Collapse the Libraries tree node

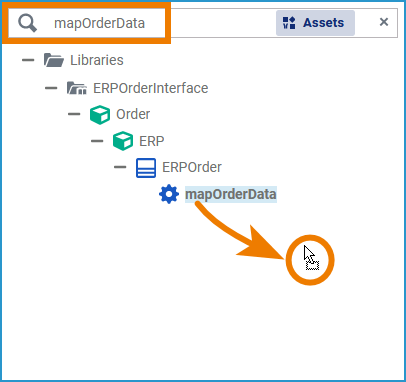click(28, 60)
